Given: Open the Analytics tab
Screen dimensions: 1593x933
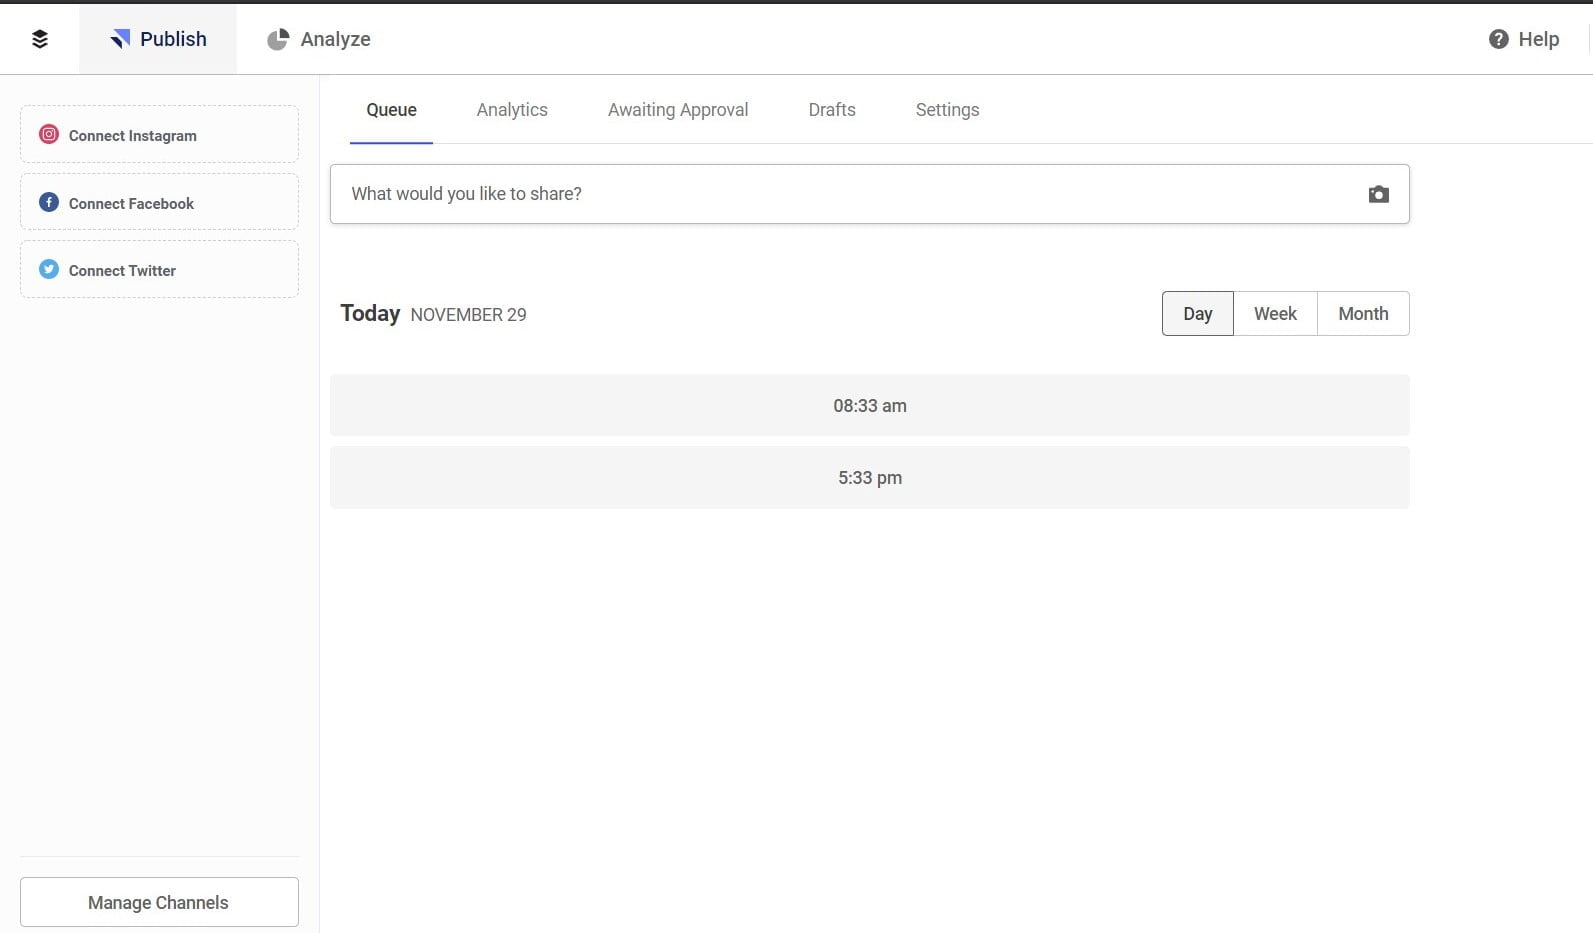Looking at the screenshot, I should coord(512,110).
